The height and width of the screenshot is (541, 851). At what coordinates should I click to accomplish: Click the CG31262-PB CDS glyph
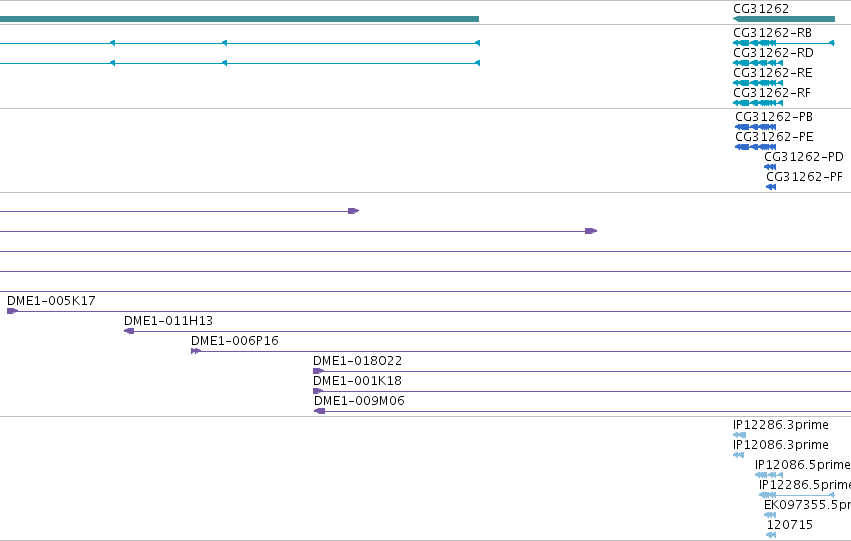click(755, 127)
